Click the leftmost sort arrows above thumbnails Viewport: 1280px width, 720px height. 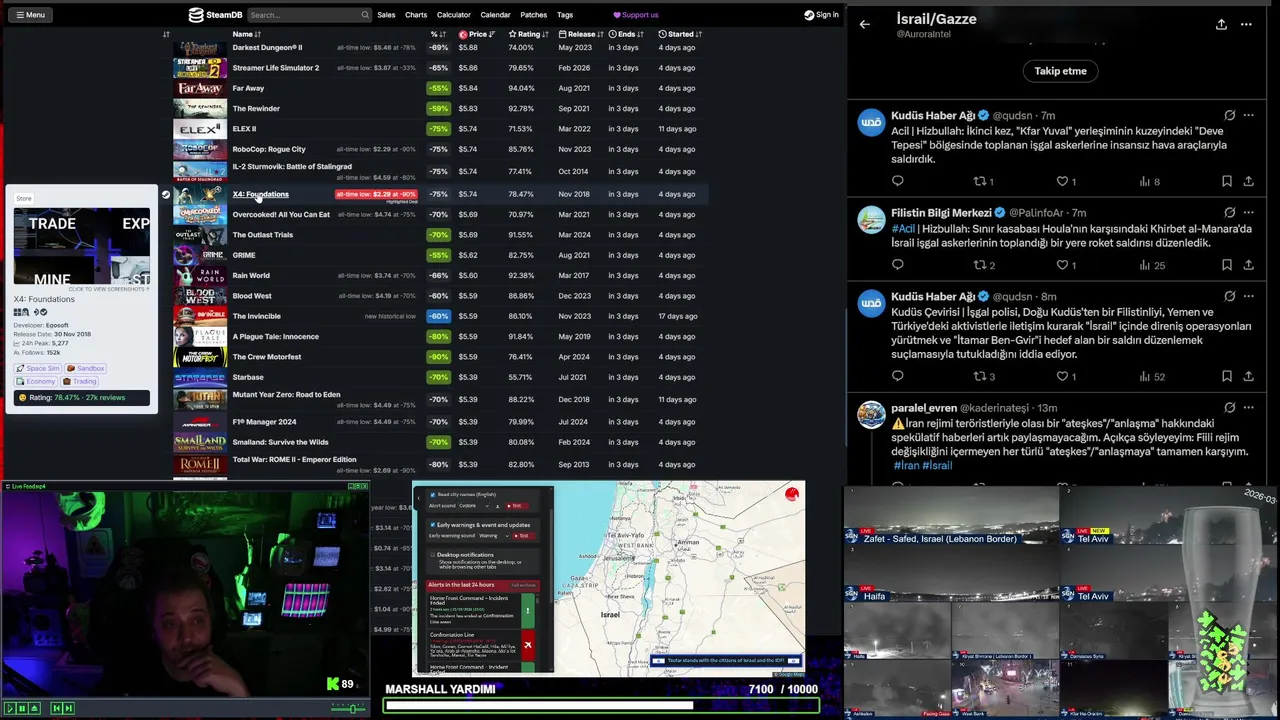(166, 34)
